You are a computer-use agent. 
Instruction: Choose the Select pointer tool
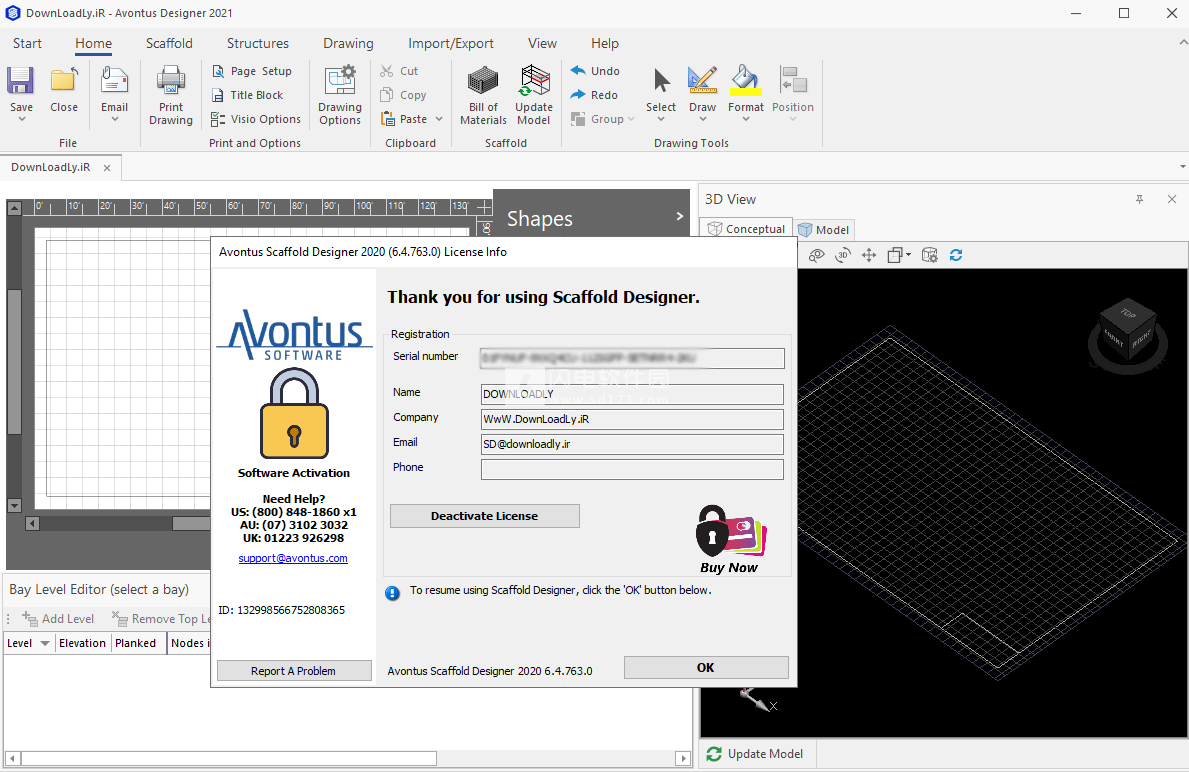pyautogui.click(x=661, y=80)
